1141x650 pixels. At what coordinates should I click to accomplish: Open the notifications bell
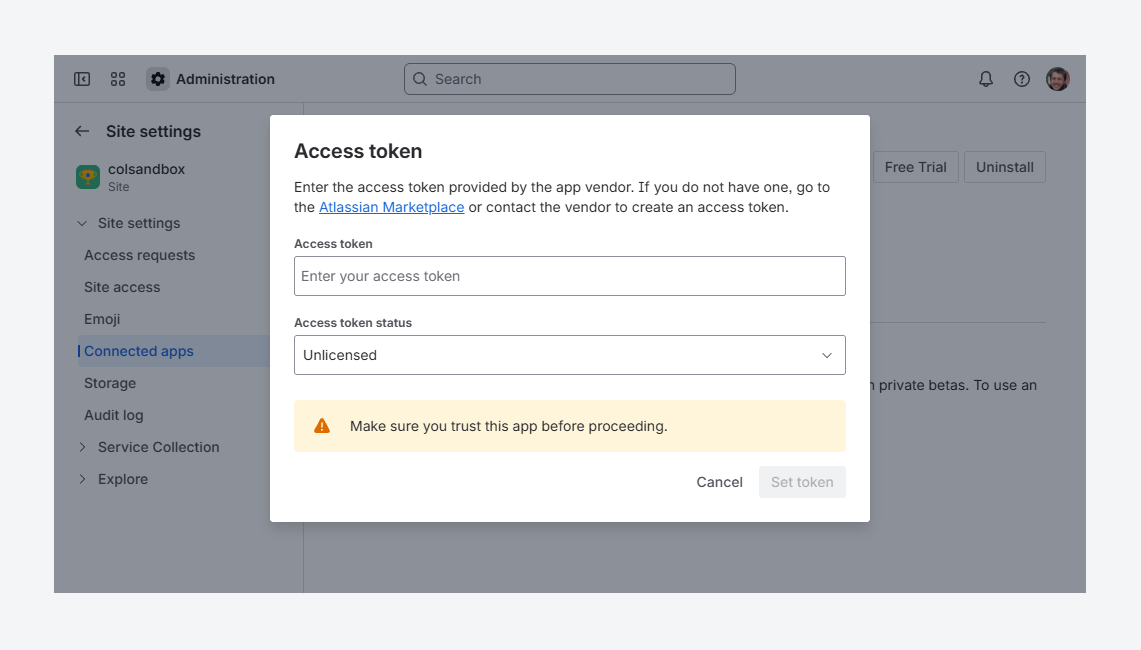tap(985, 79)
